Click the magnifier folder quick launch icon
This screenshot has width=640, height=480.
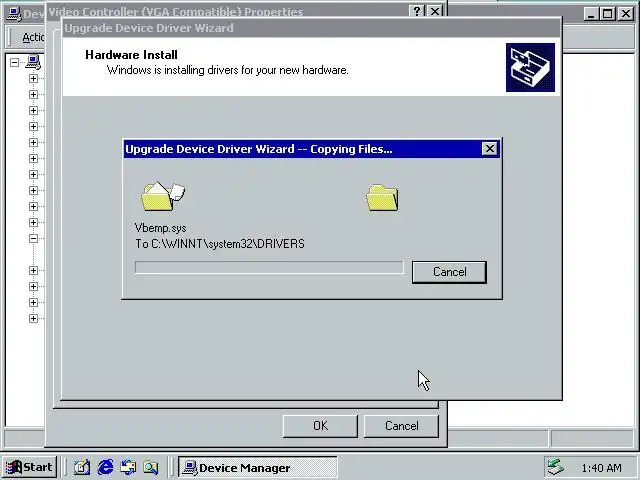151,467
